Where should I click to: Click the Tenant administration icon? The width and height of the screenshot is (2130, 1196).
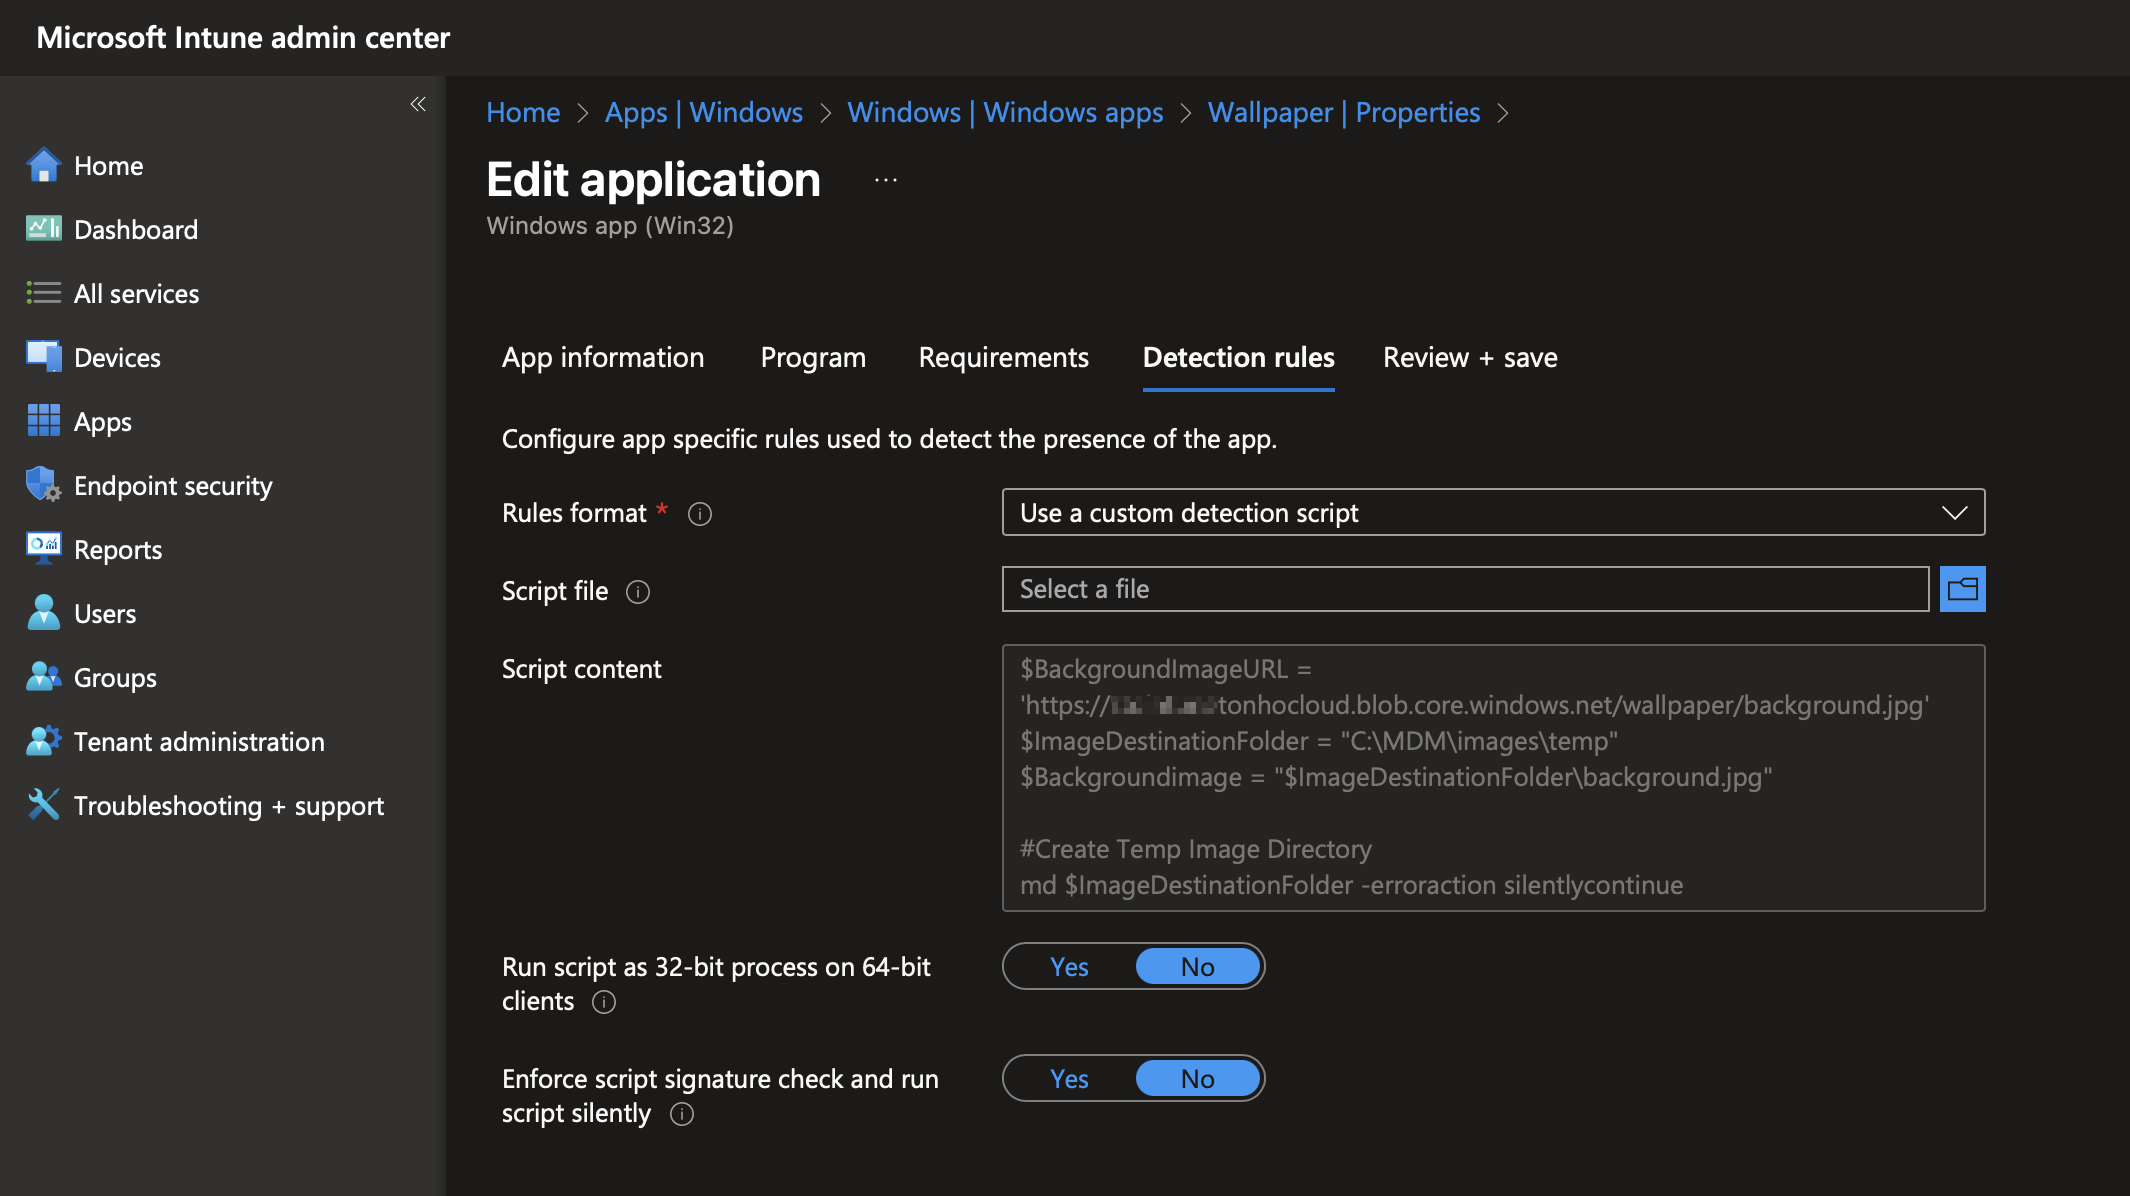[x=43, y=741]
